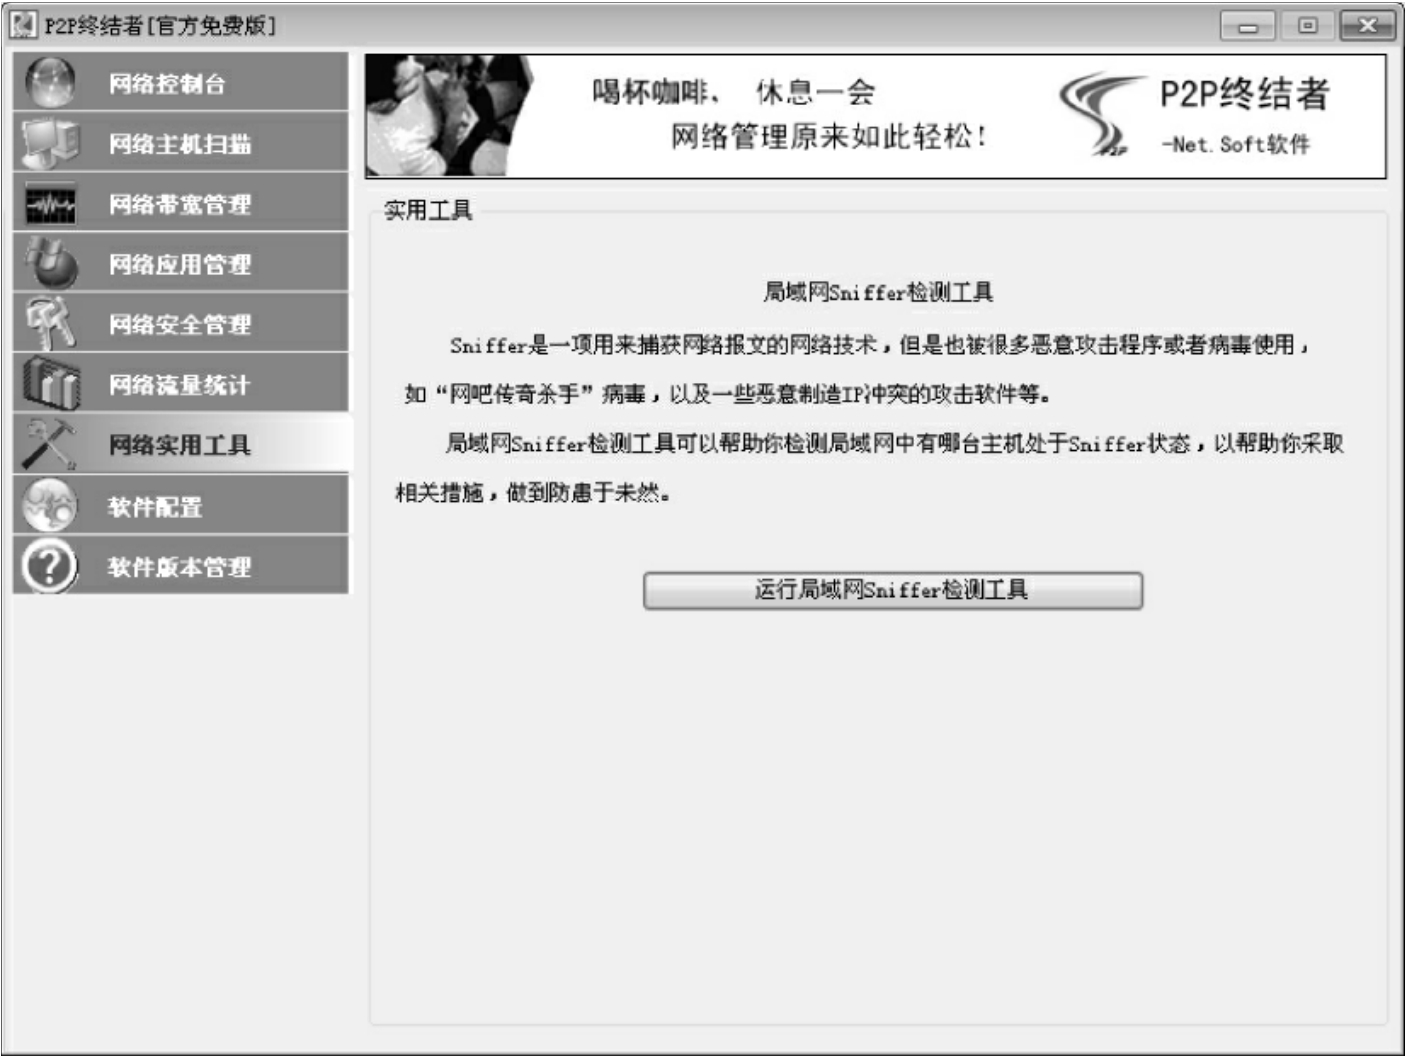Click the banner text 网络管理原来如此轻松!
This screenshot has width=1405, height=1056.
(x=829, y=136)
